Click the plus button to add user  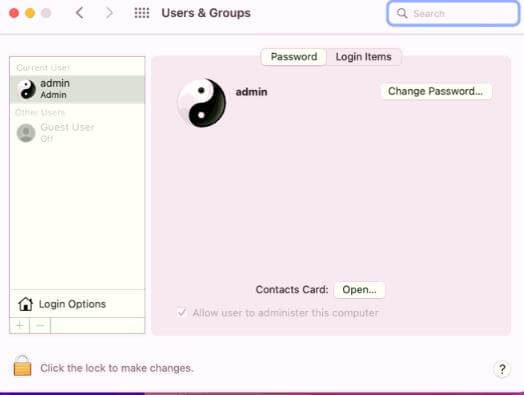[20, 325]
